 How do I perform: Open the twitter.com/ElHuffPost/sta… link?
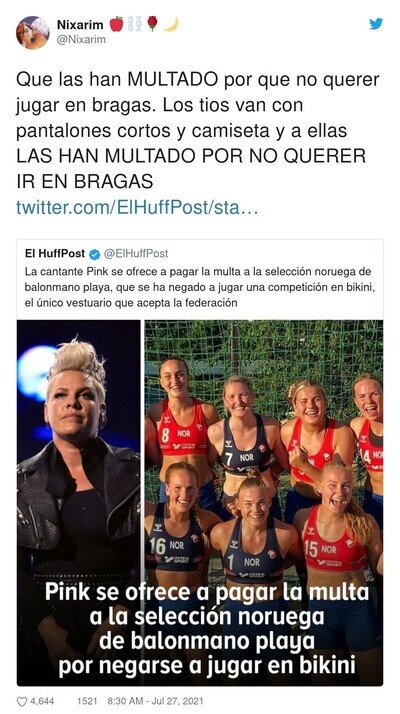pos(138,207)
